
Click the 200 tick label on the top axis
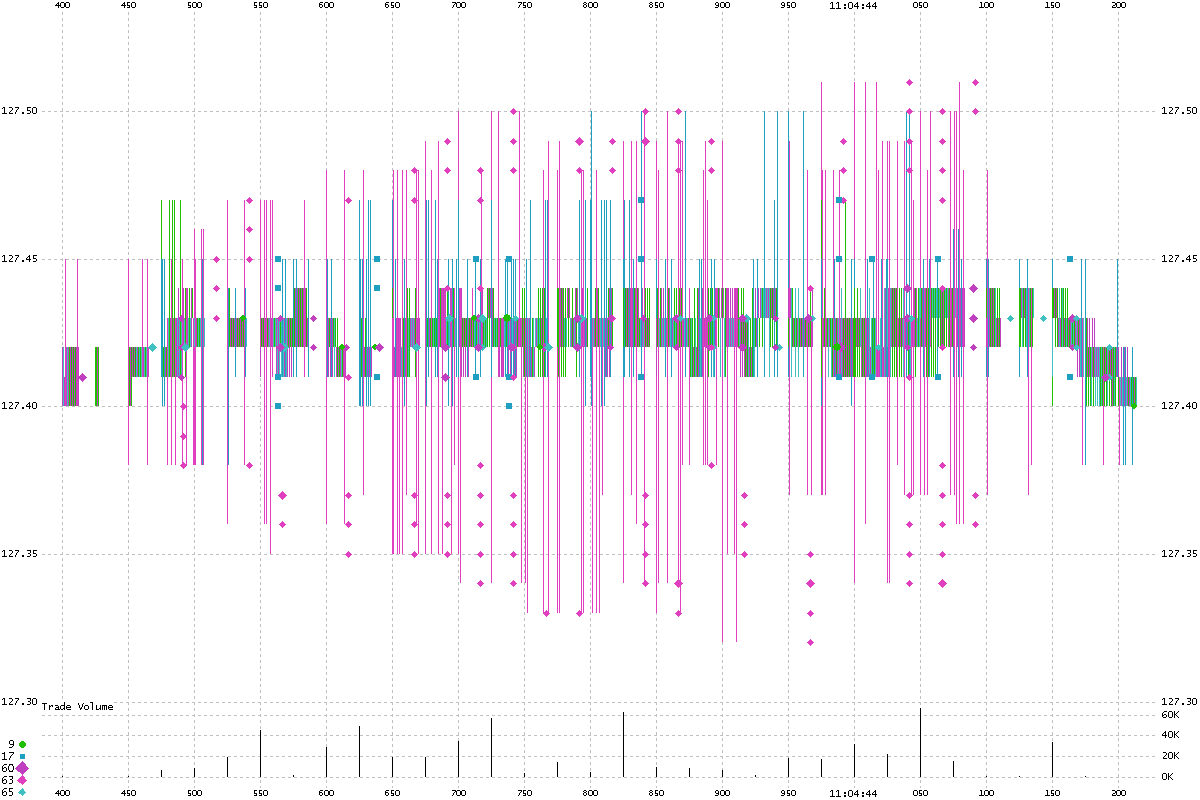tap(1118, 5)
